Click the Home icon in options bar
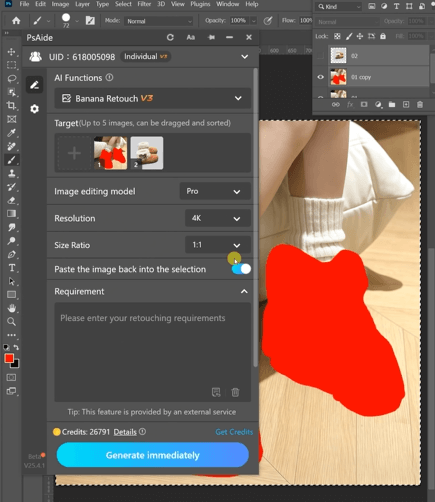 [16, 21]
